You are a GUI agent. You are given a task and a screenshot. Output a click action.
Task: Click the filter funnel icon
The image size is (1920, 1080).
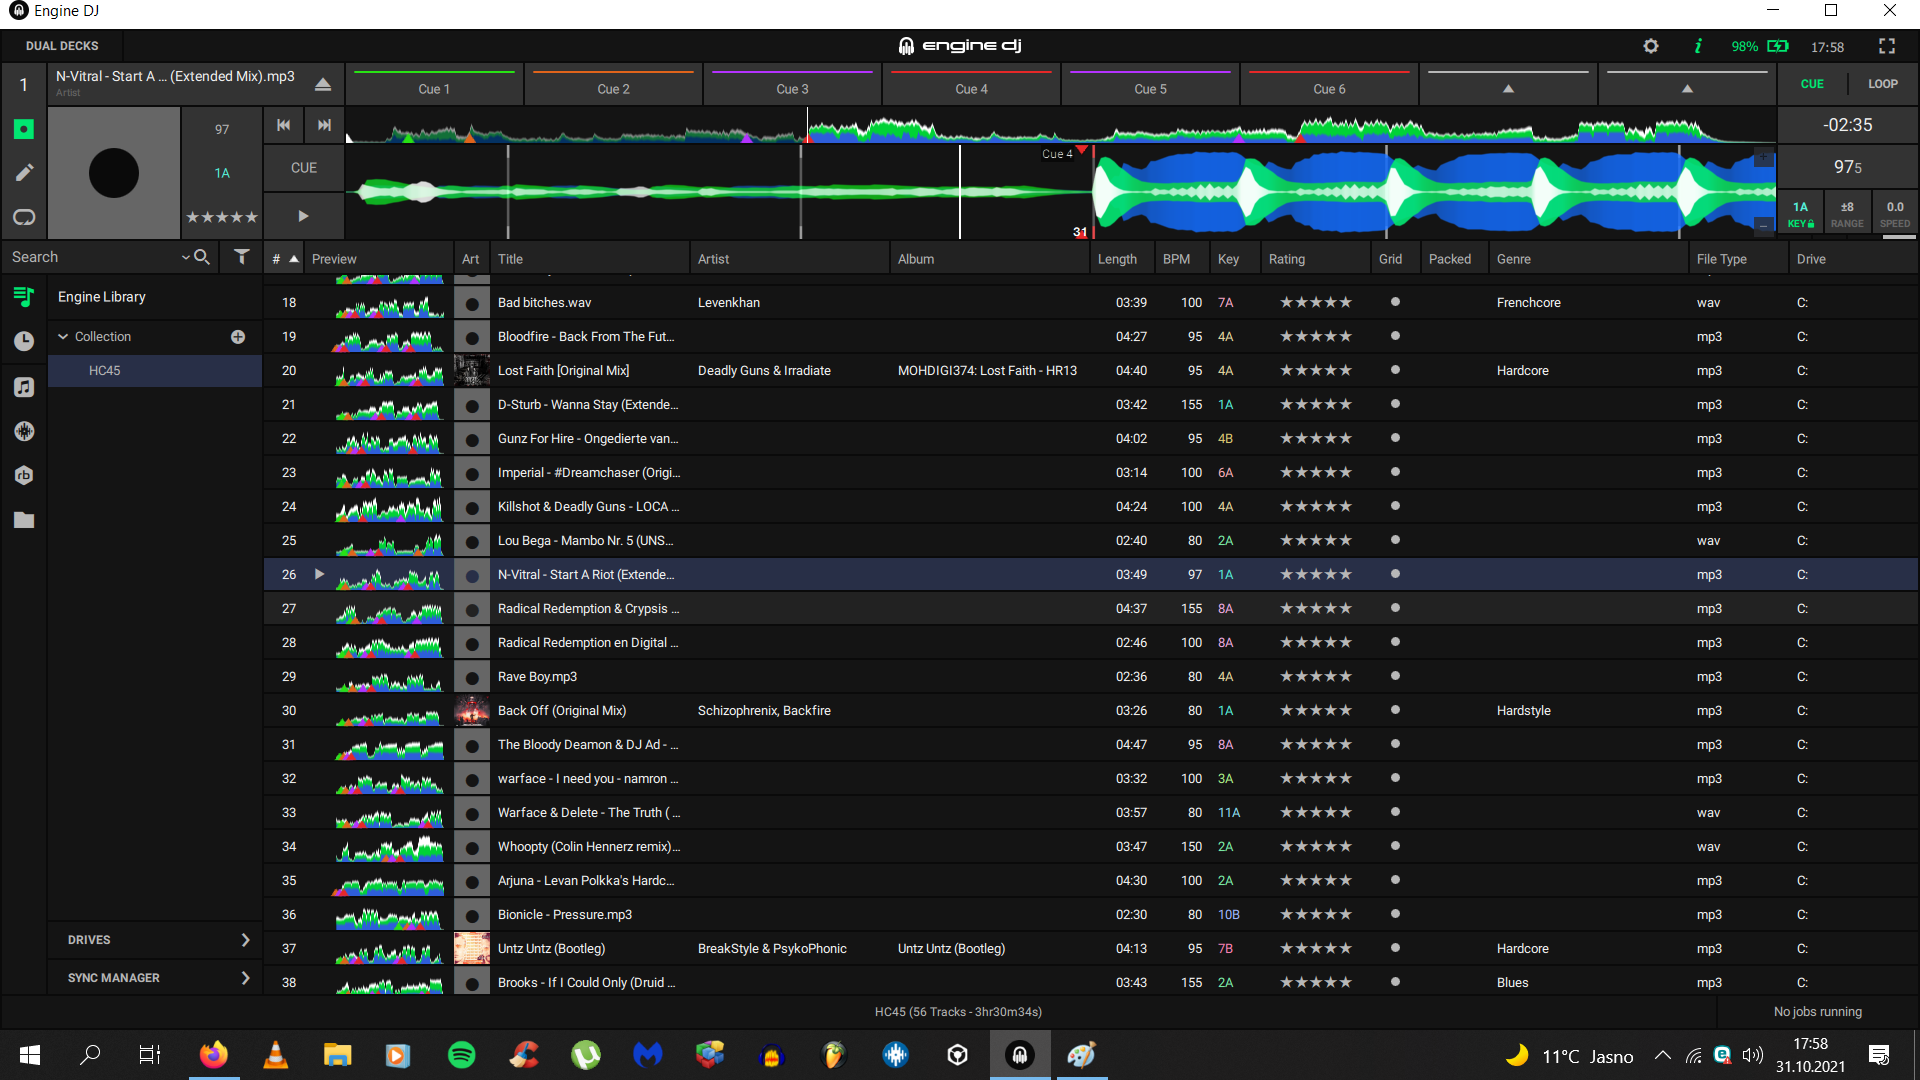click(x=241, y=257)
